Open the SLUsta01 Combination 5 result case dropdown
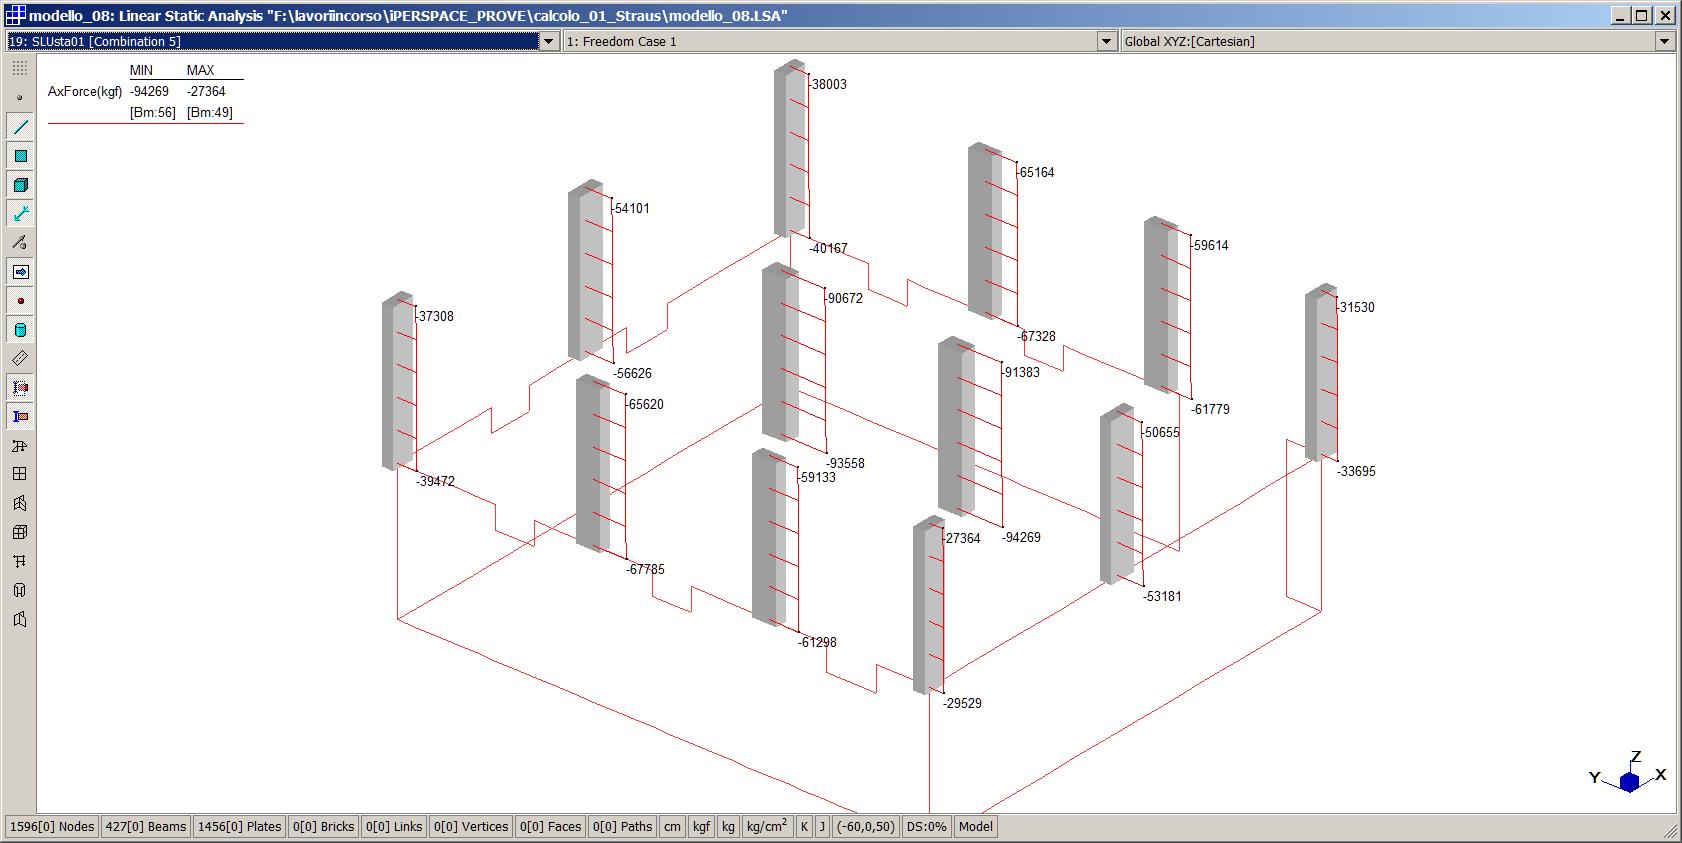The image size is (1682, 843). 548,41
